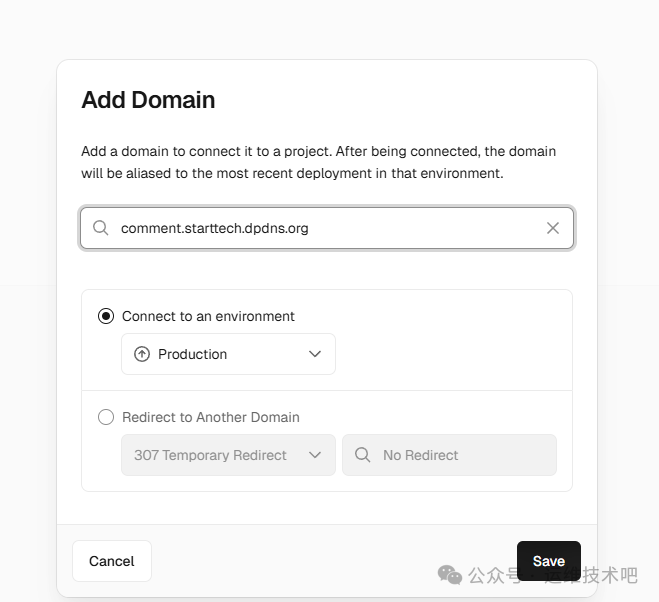The width and height of the screenshot is (659, 602).
Task: Select the Connect to an environment radio button
Action: (106, 316)
